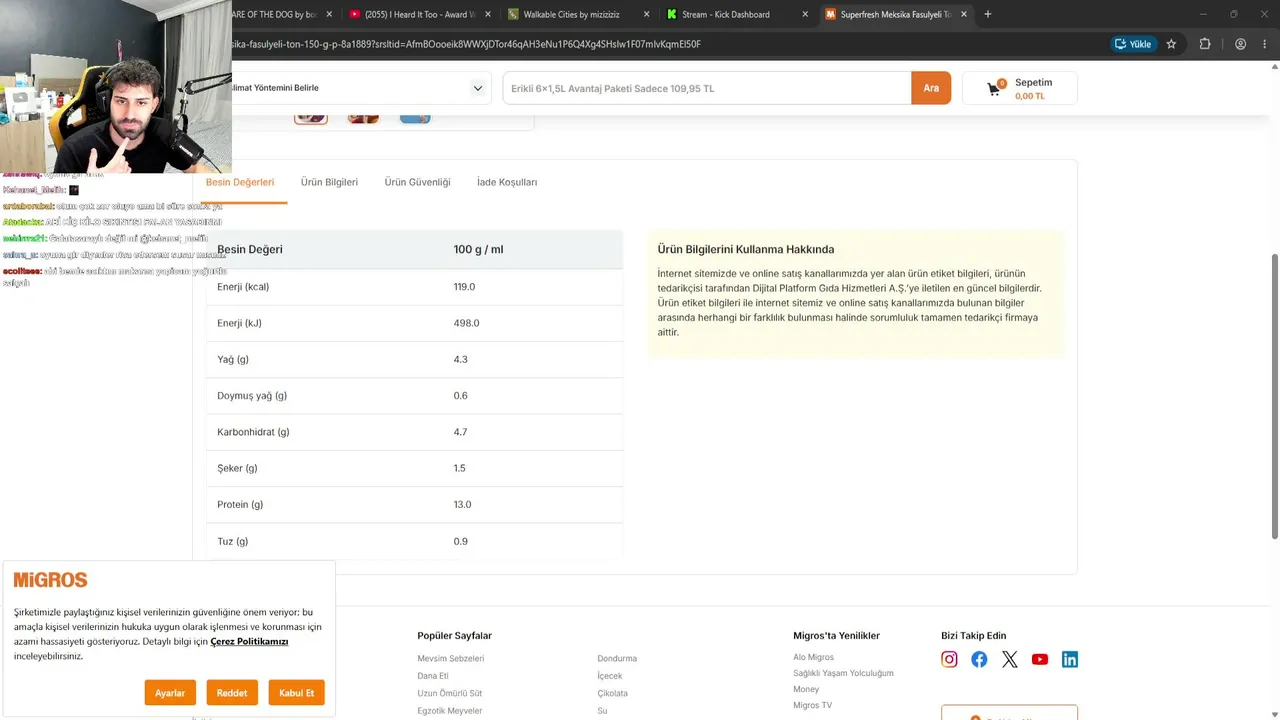1280x720 pixels.
Task: Bookmark this page with star icon
Action: point(1171,44)
